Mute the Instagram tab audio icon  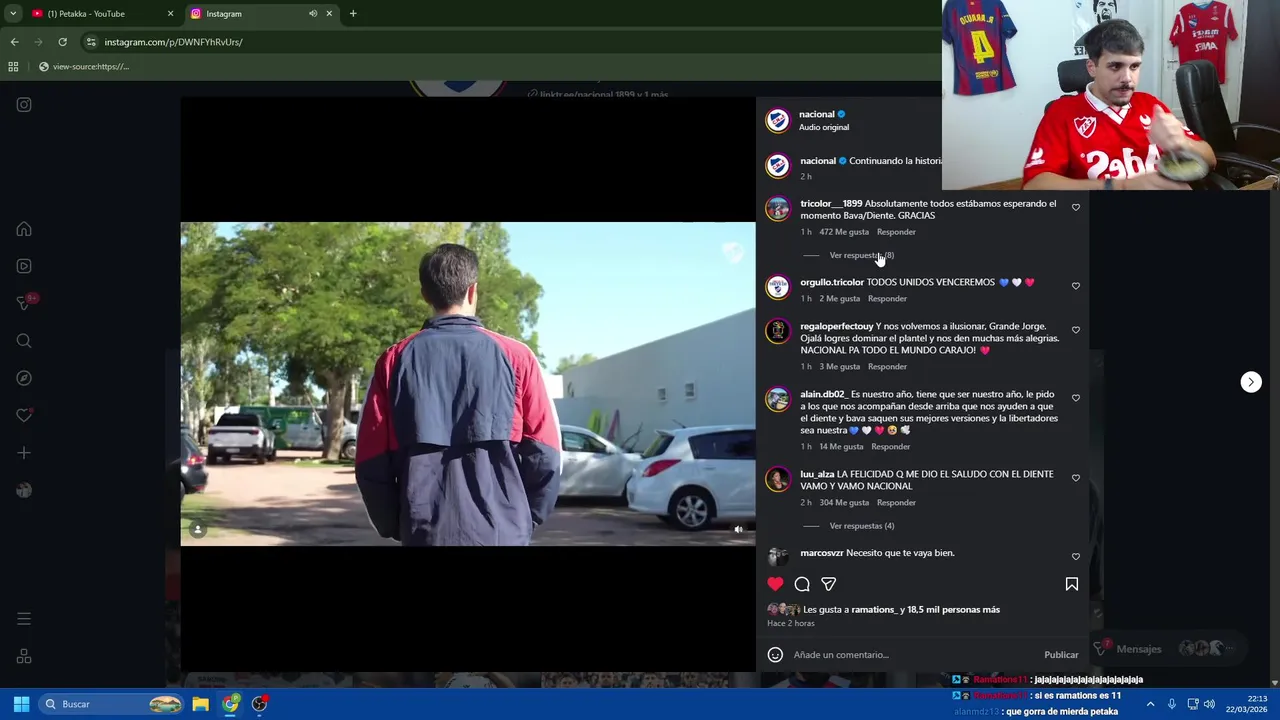(313, 14)
